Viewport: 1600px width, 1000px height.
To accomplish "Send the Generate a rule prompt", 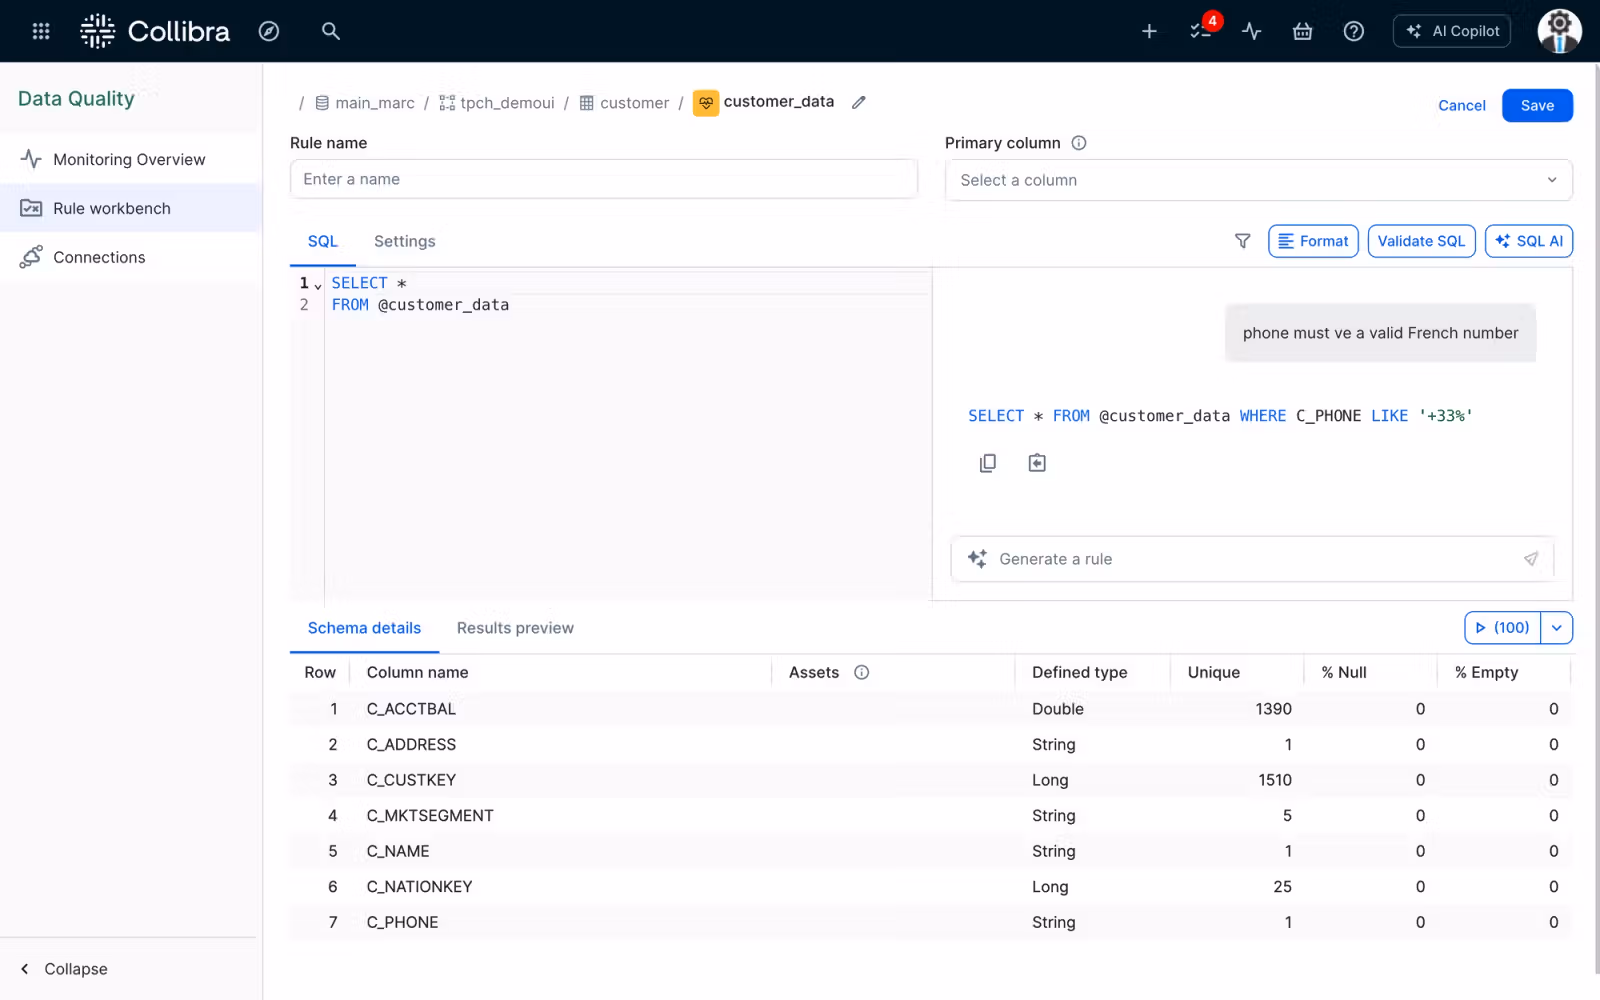I will click(x=1530, y=559).
